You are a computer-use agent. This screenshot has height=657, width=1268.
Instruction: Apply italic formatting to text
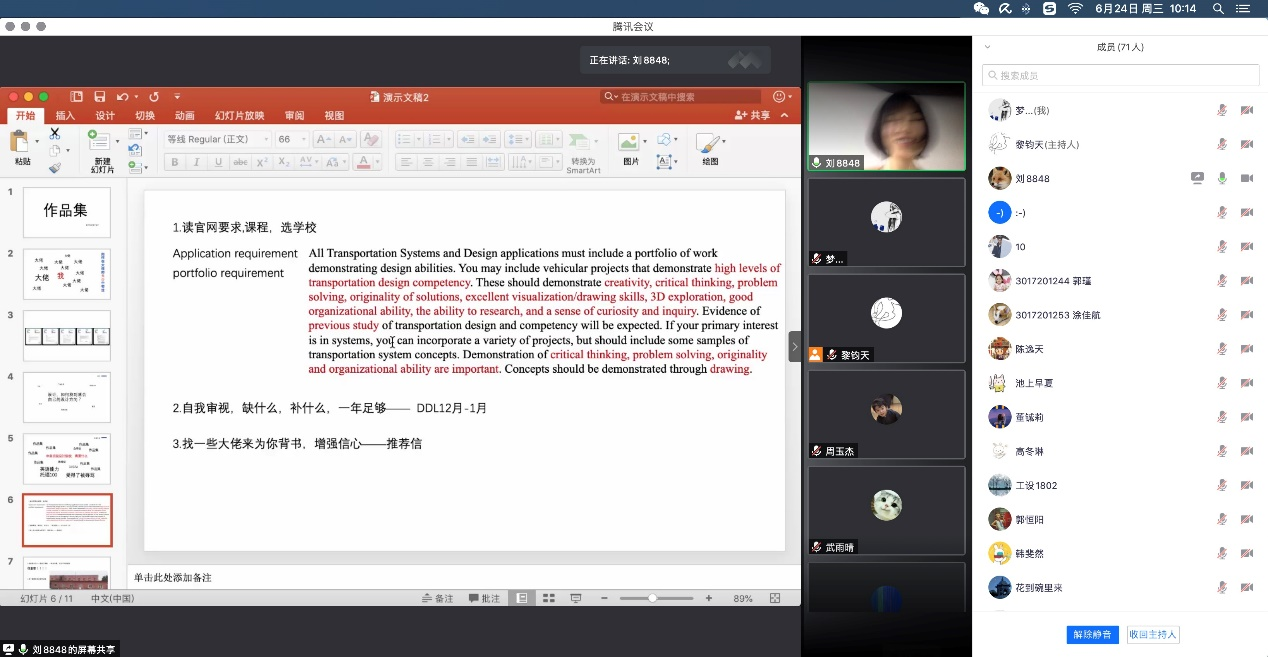pos(196,161)
